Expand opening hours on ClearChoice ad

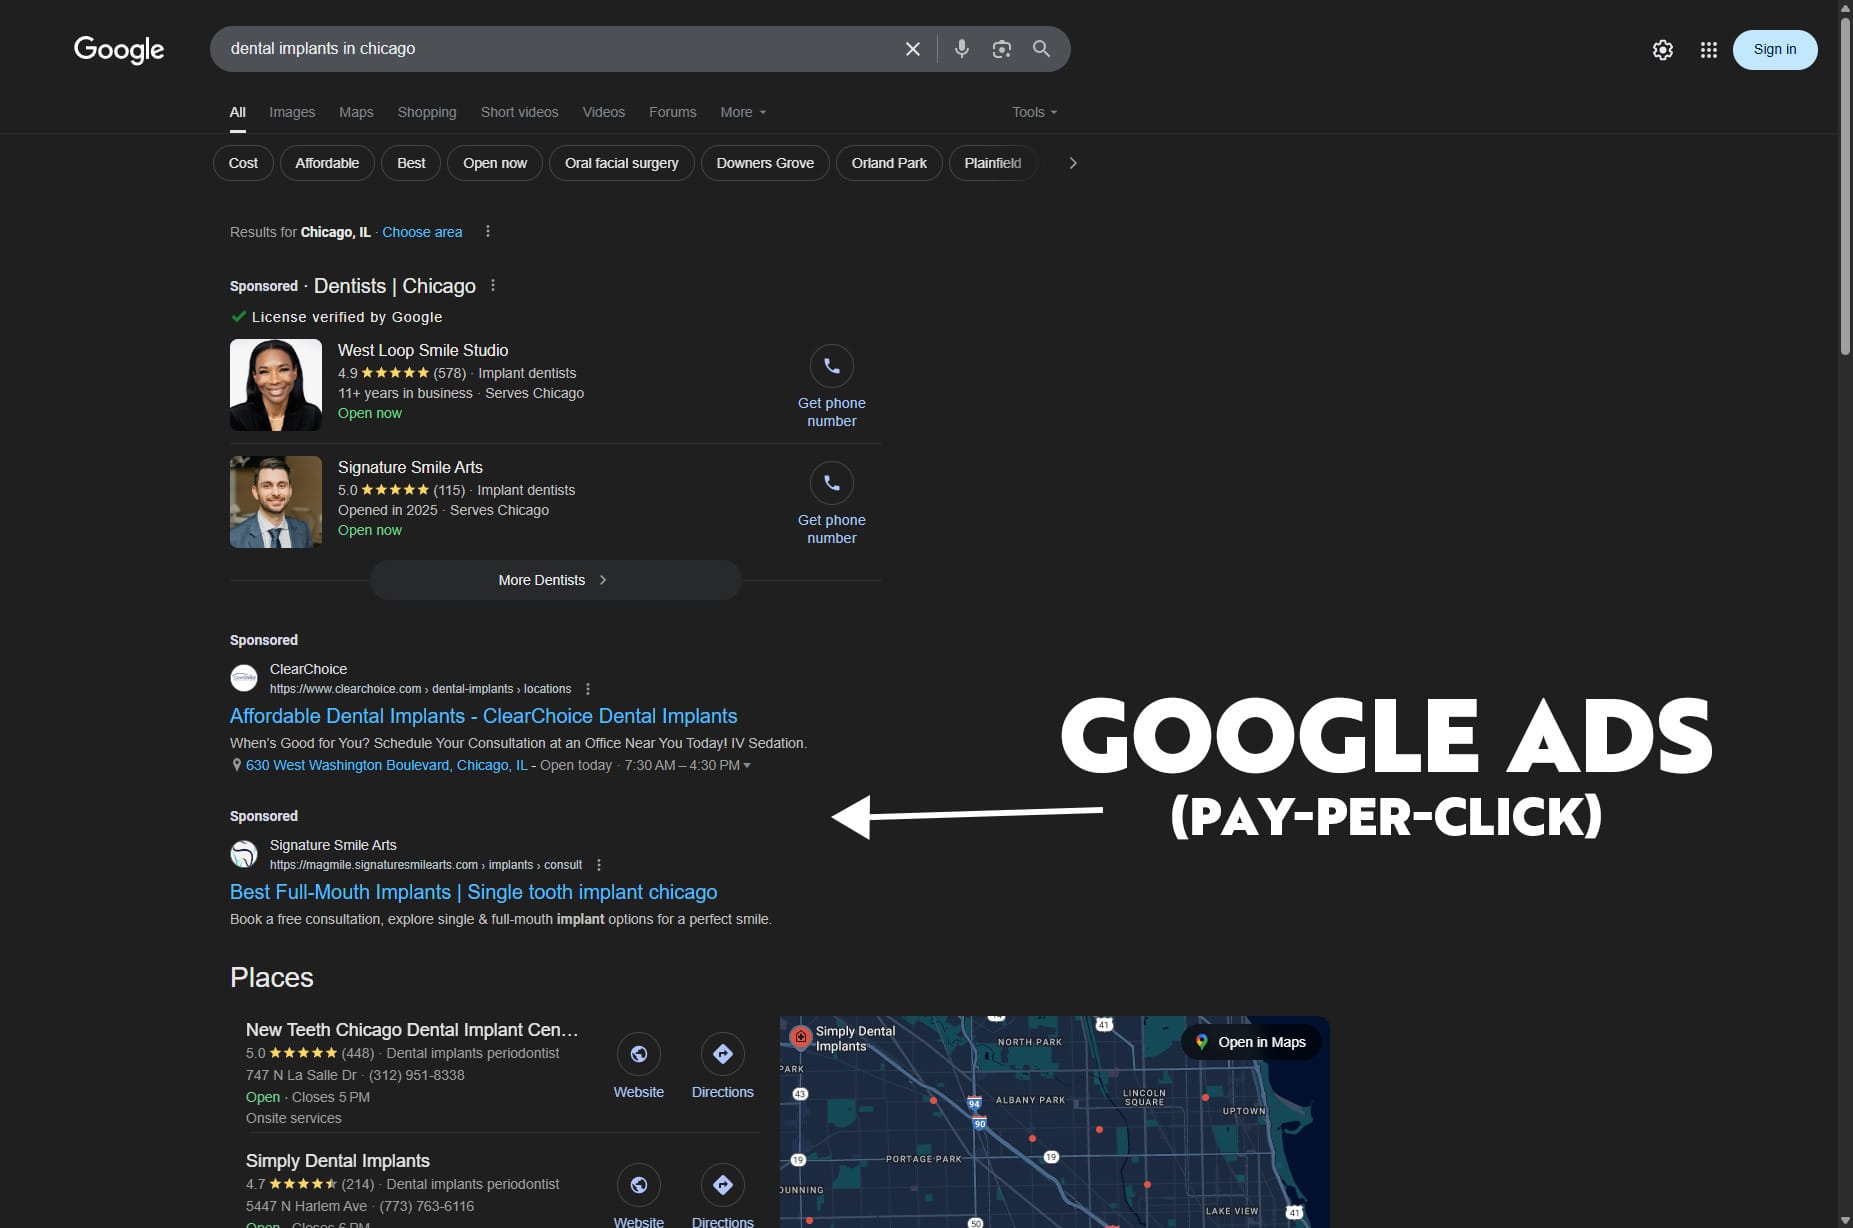(747, 765)
